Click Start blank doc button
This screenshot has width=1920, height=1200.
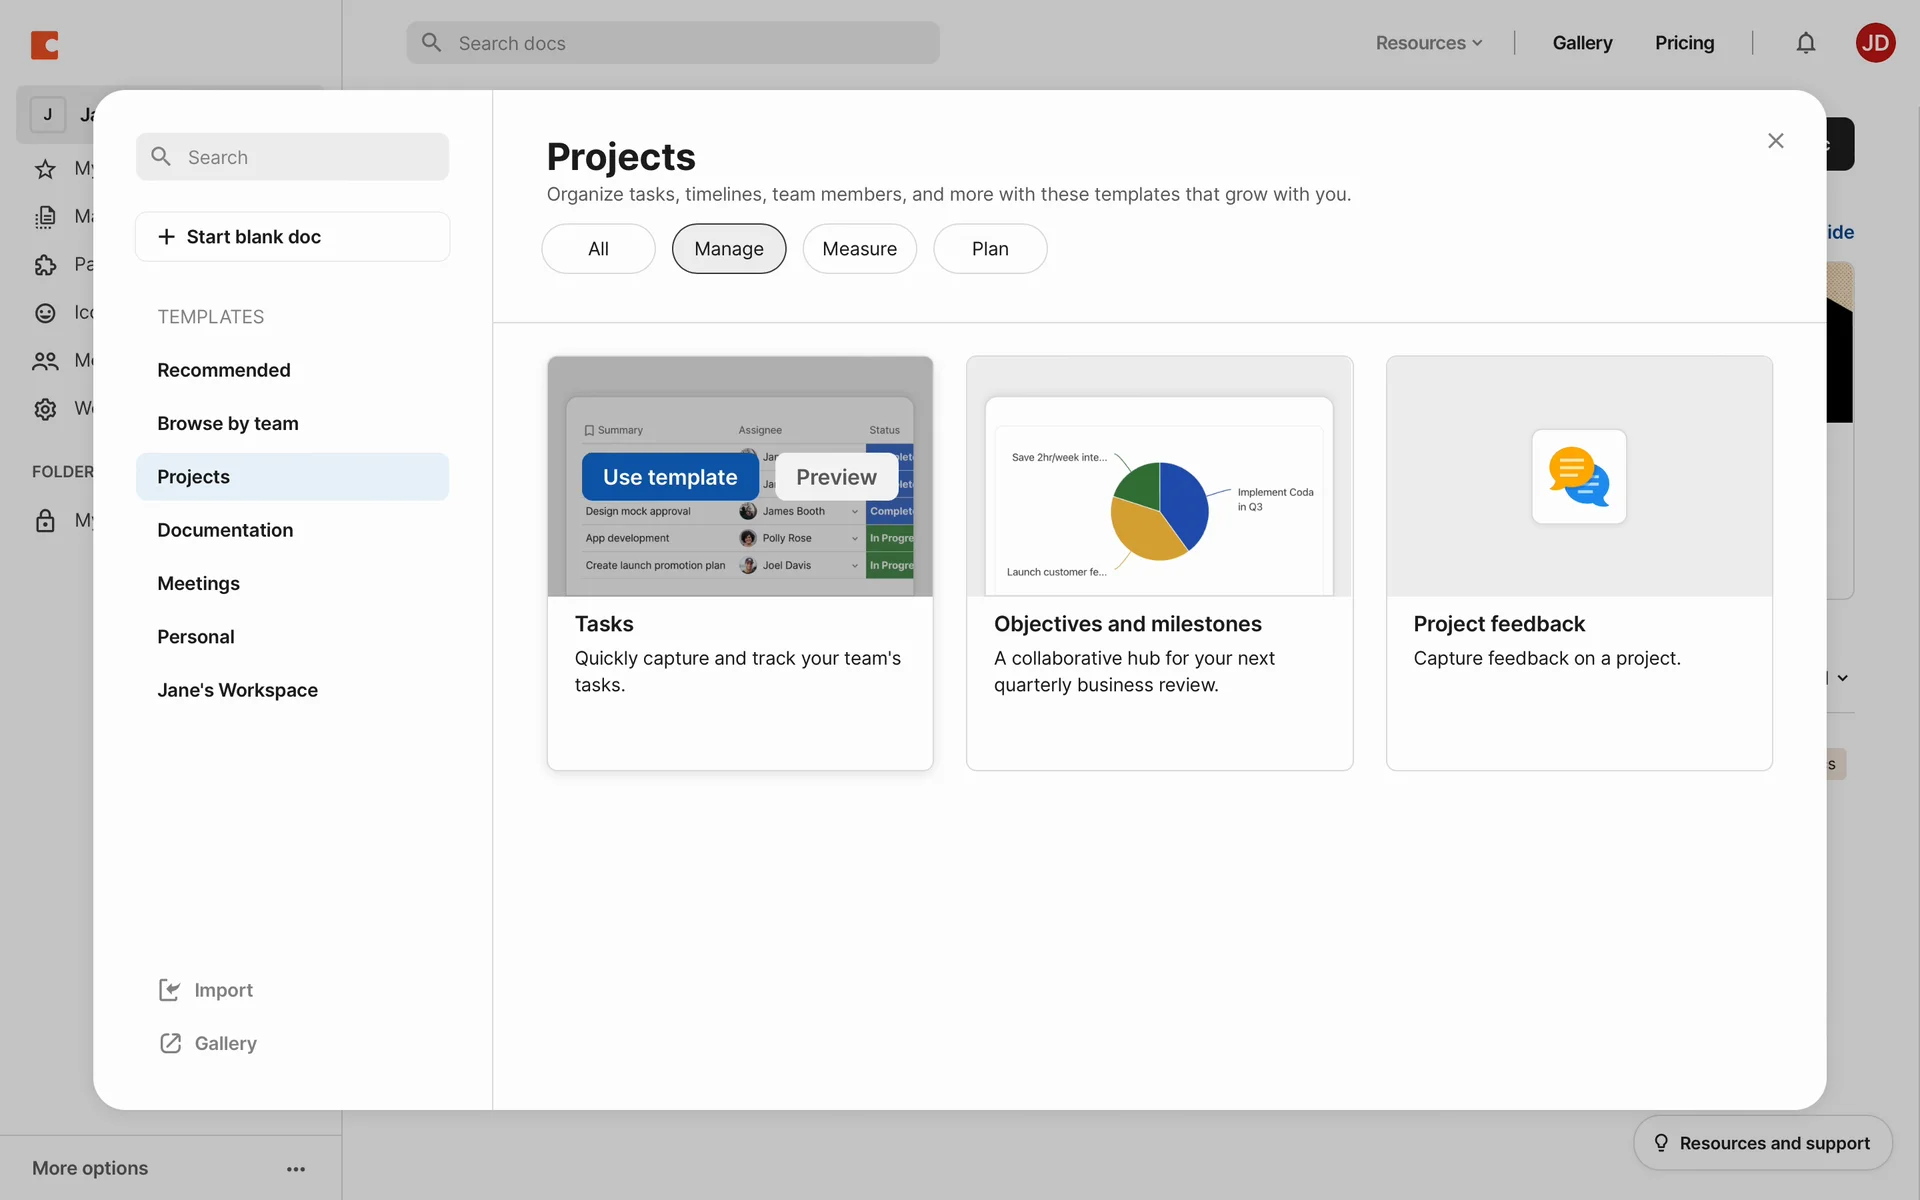pyautogui.click(x=292, y=237)
